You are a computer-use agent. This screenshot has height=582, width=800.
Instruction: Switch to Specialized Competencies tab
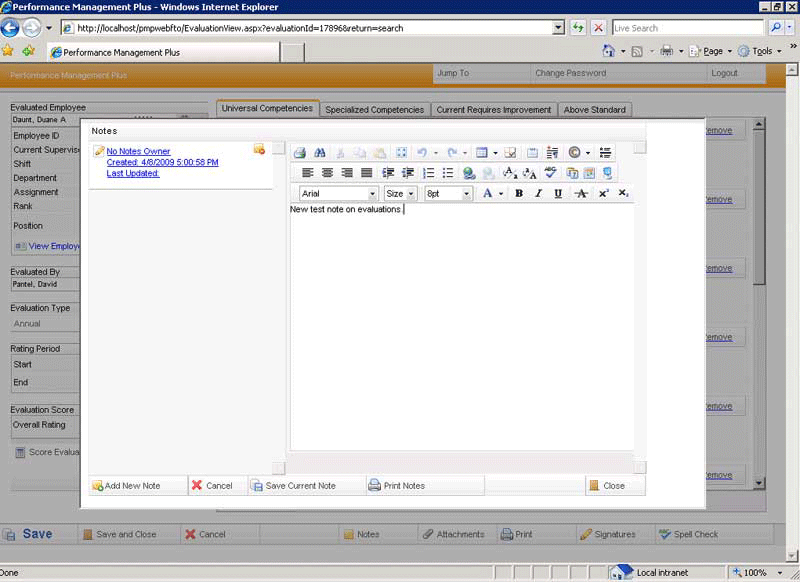click(375, 110)
